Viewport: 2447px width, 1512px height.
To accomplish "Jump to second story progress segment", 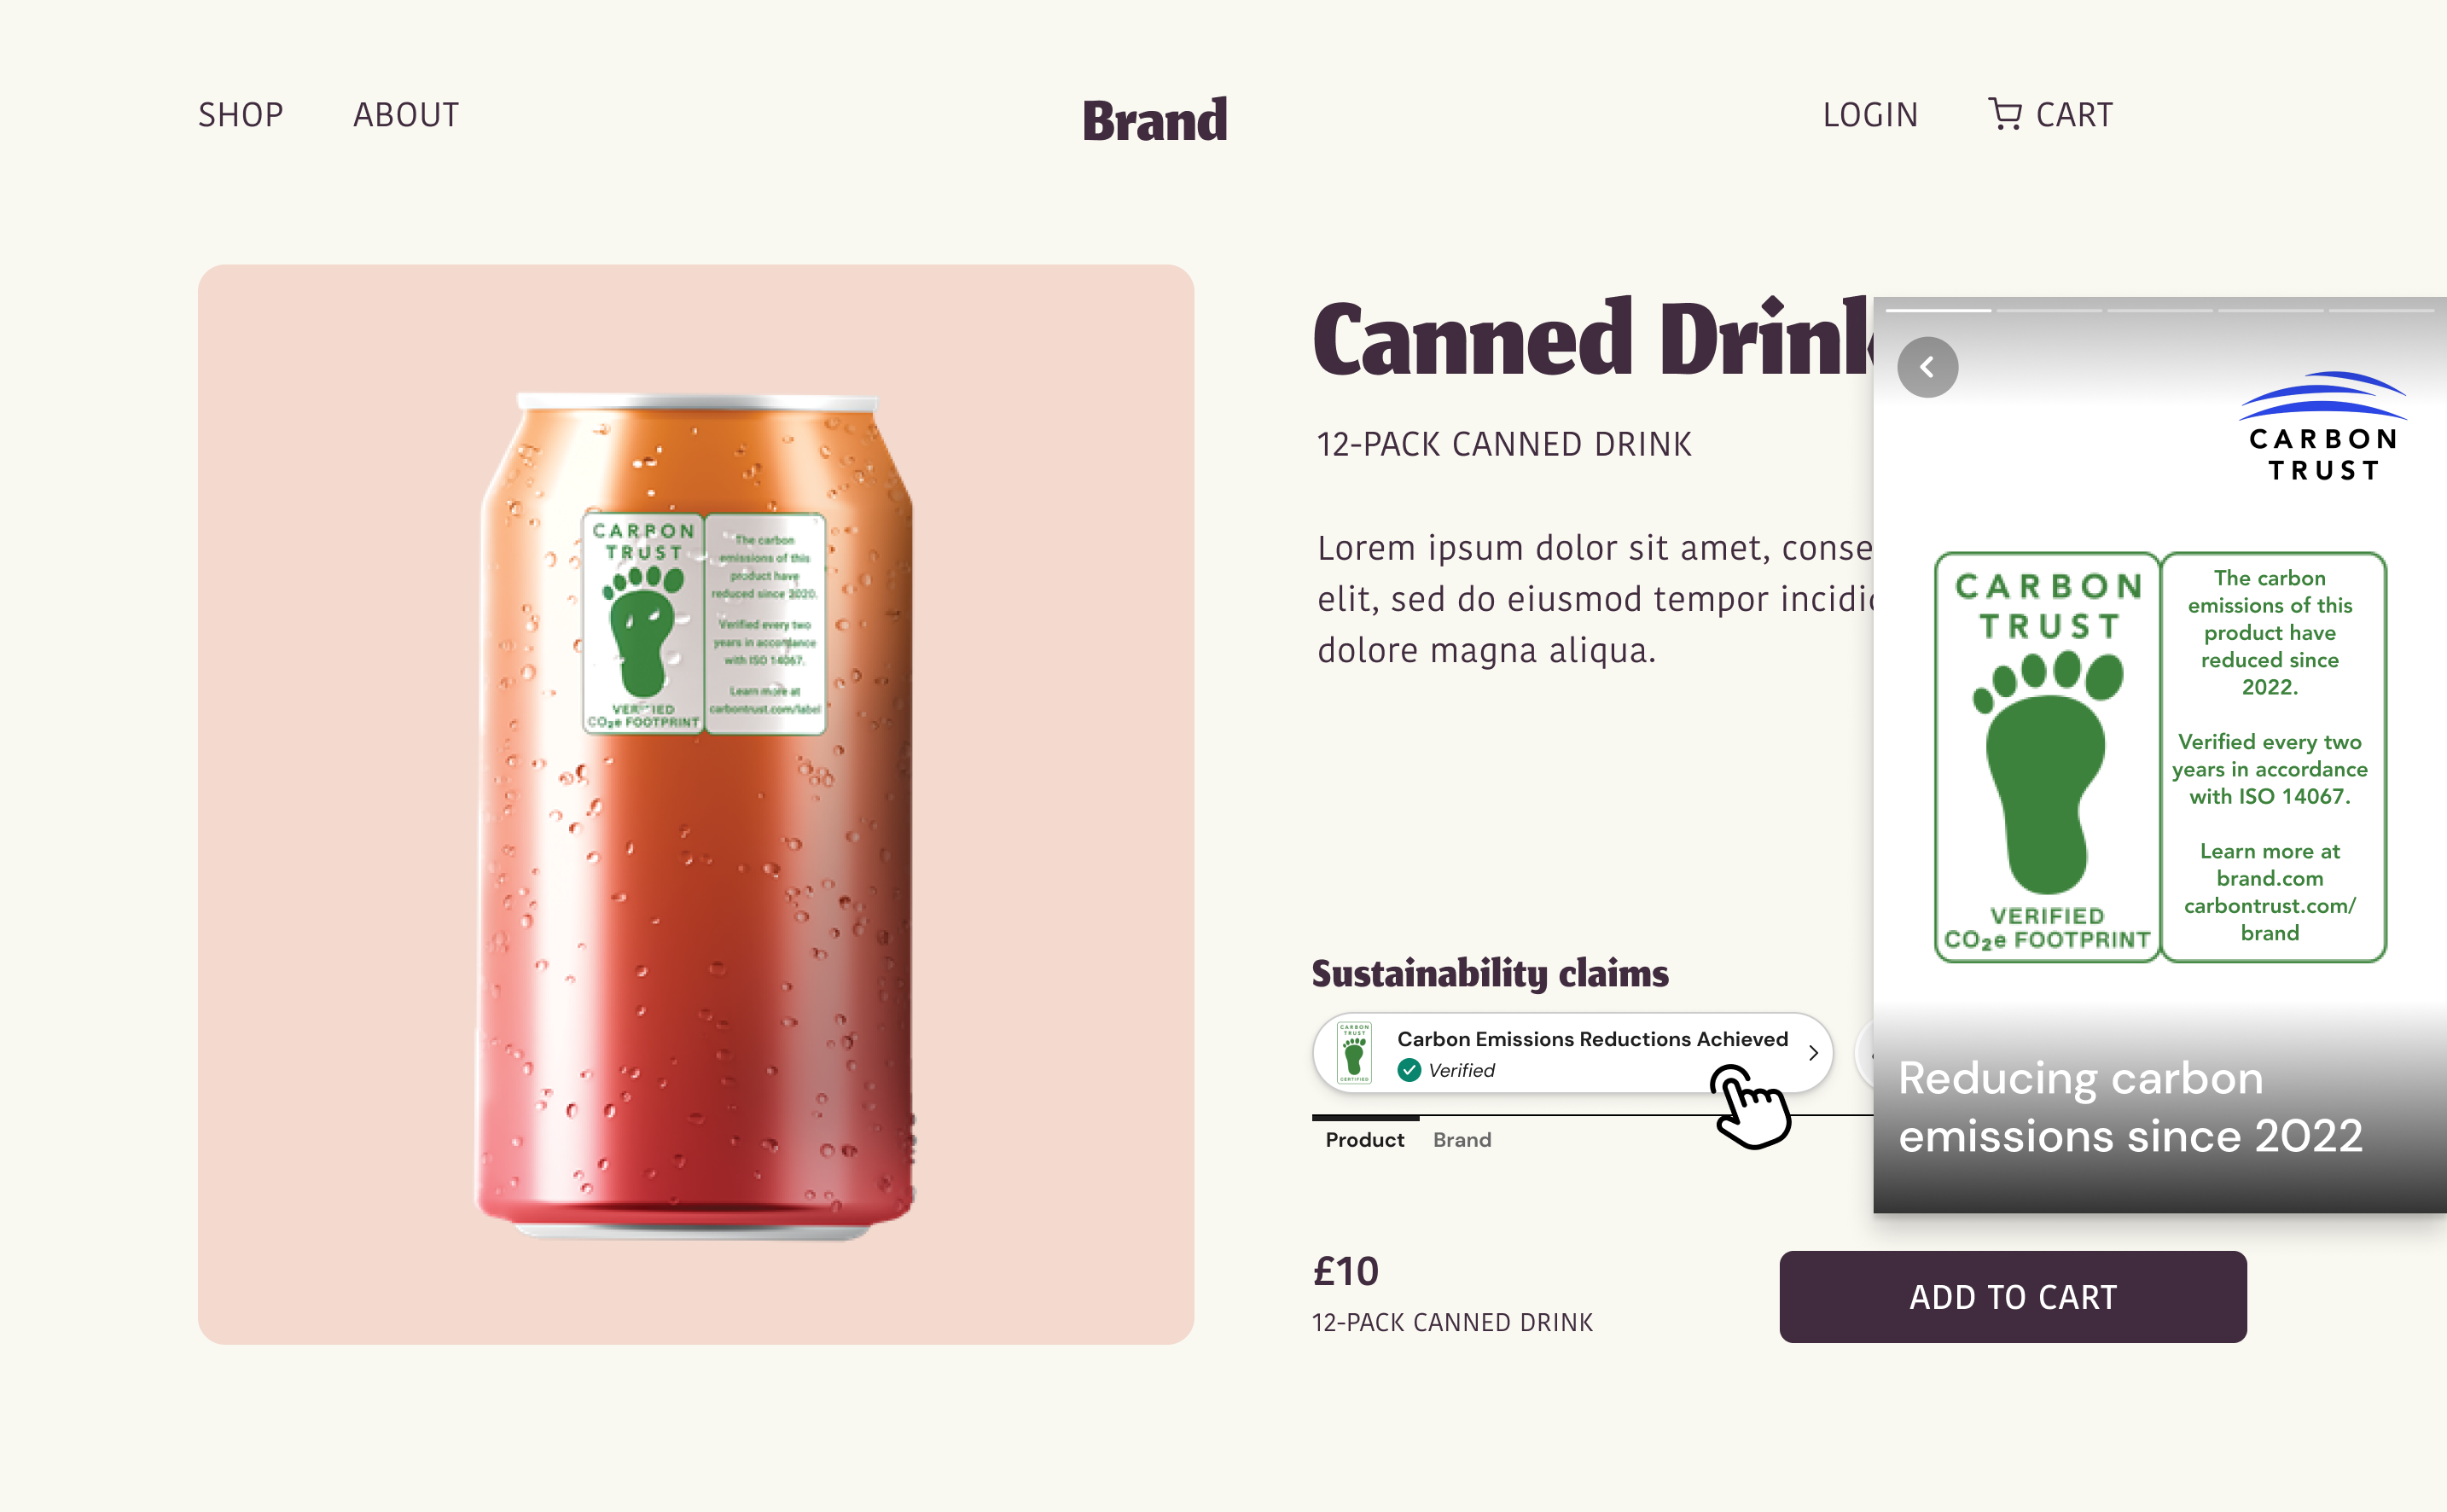I will click(x=2049, y=311).
